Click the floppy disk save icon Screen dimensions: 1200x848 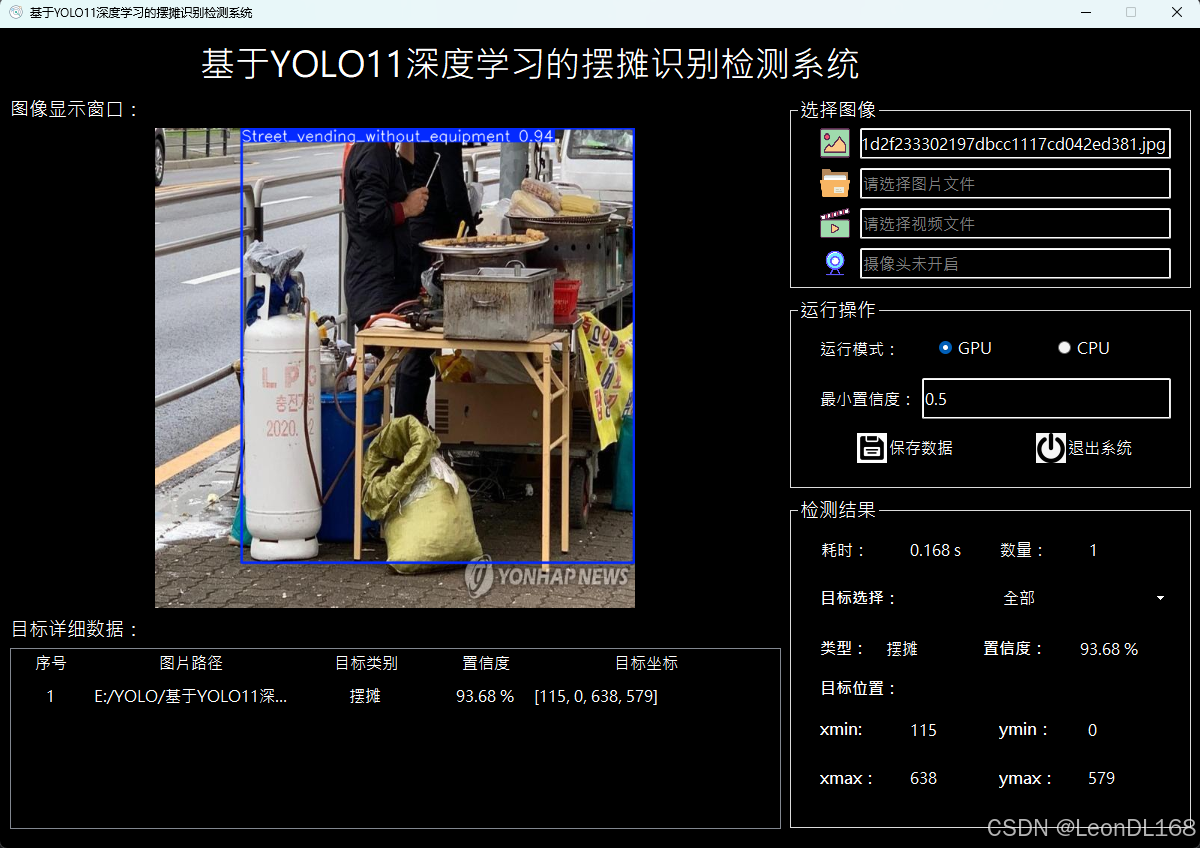pyautogui.click(x=872, y=448)
